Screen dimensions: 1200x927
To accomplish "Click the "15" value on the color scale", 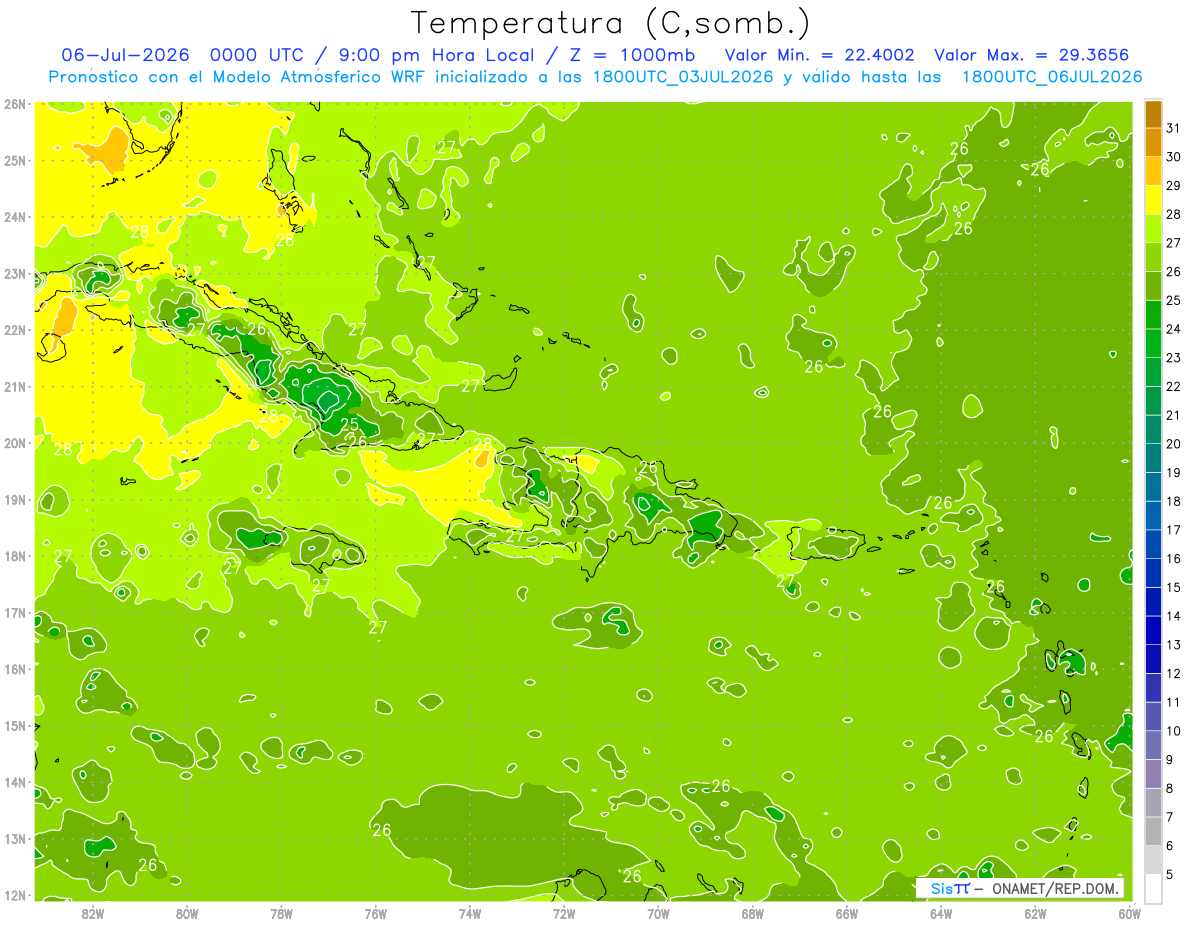I will (x=1174, y=588).
